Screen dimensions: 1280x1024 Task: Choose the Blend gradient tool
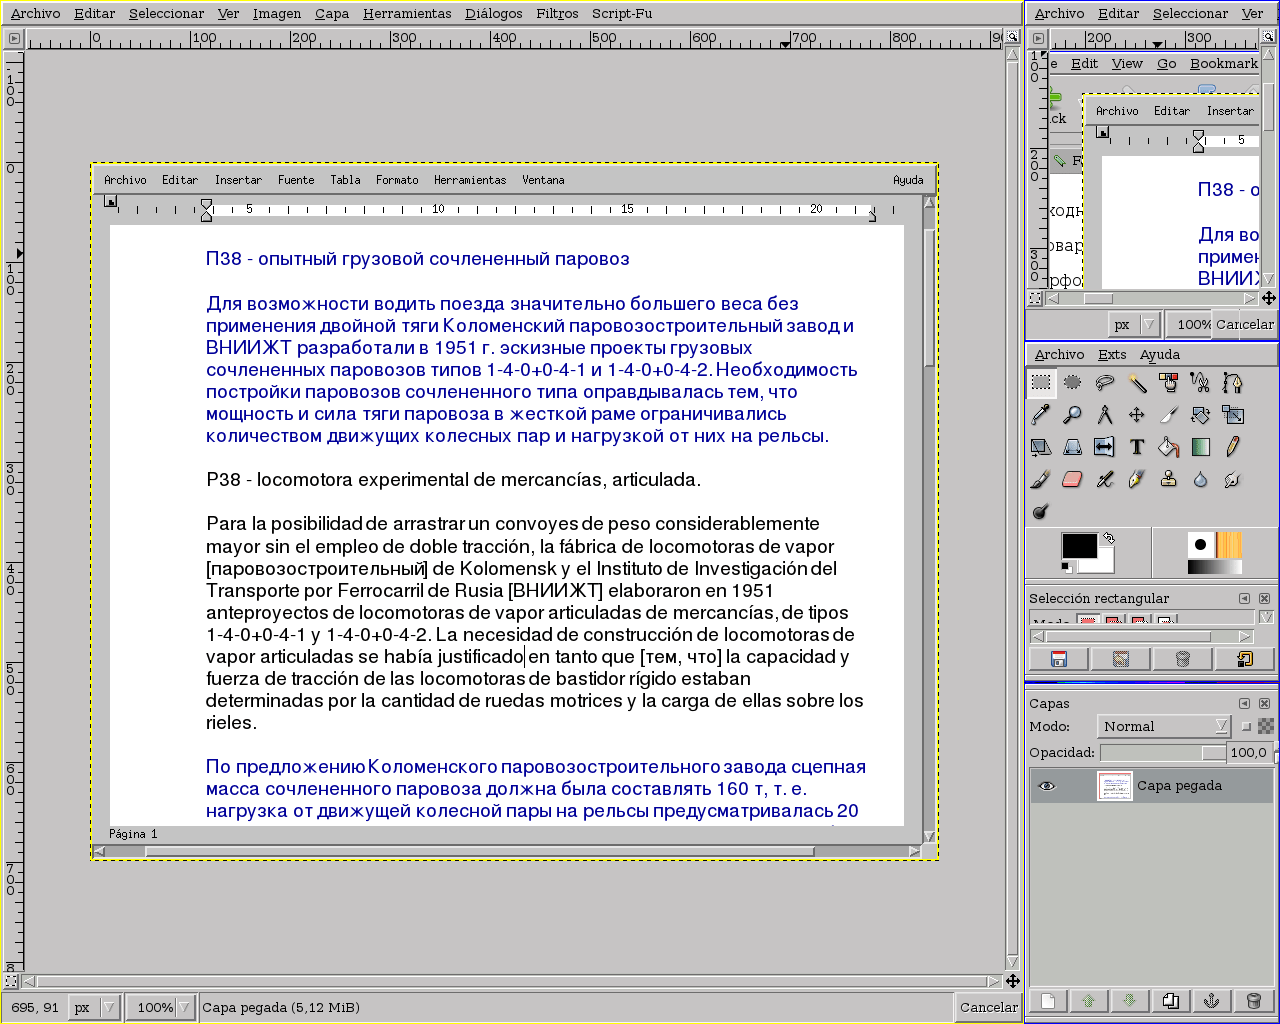(1201, 447)
